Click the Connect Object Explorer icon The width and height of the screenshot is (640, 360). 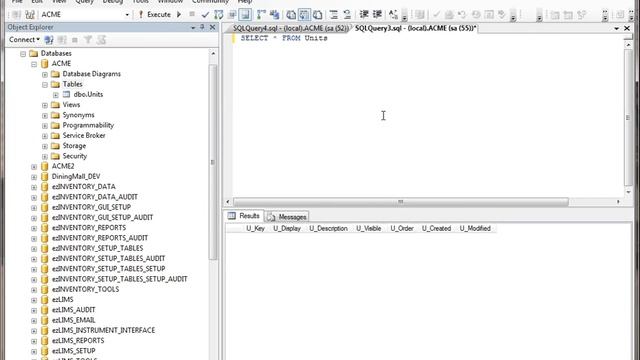pyautogui.click(x=49, y=40)
